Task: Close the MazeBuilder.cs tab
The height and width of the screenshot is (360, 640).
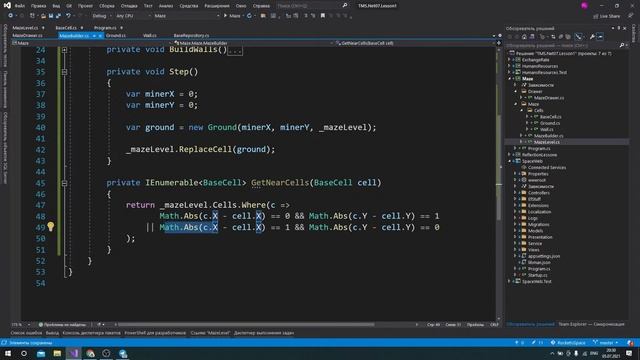Action: point(100,36)
